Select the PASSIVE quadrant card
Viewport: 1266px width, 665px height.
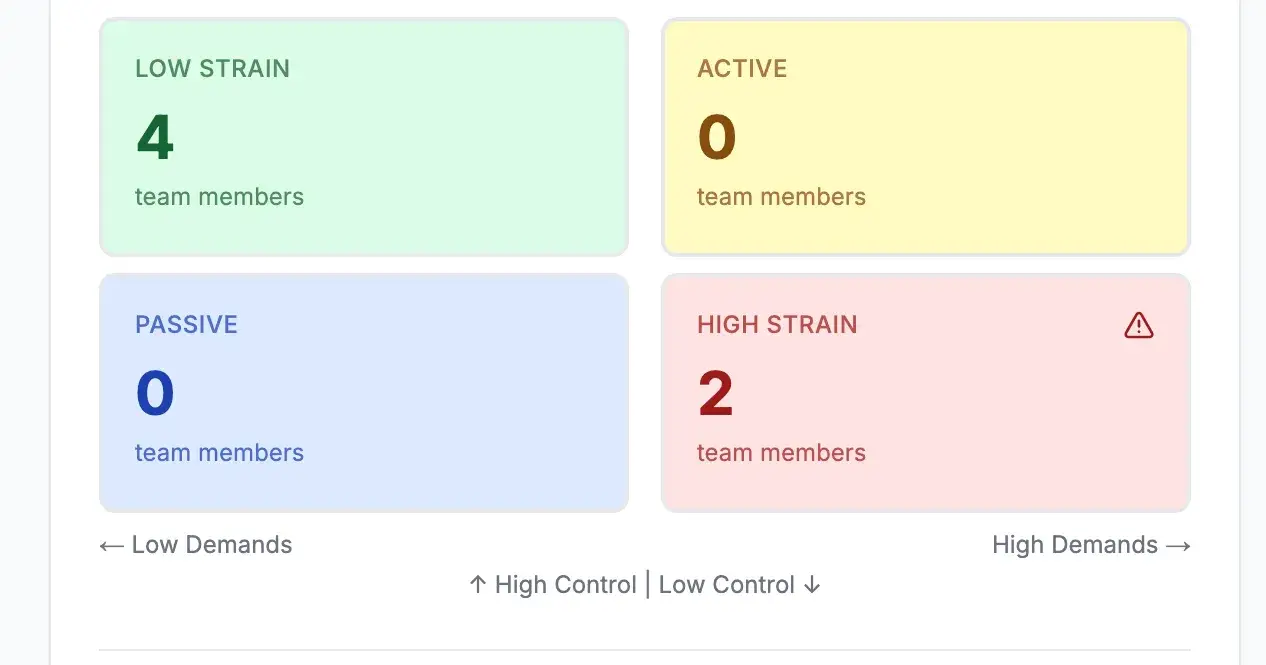pyautogui.click(x=363, y=393)
